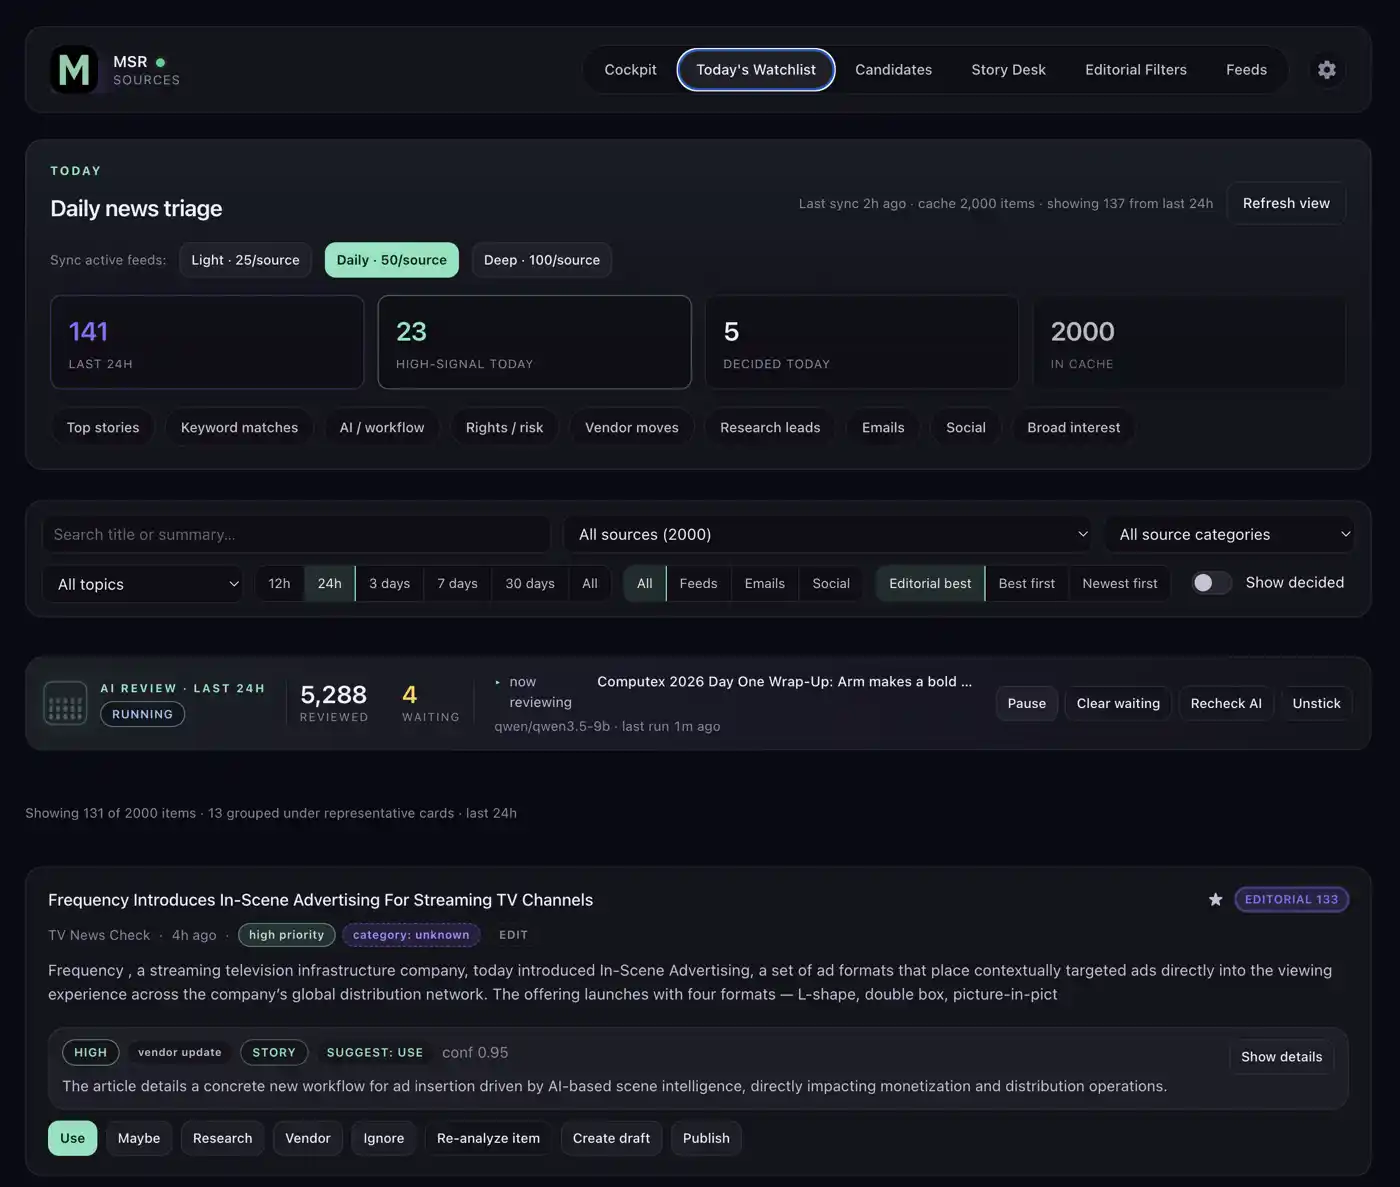
Task: Select the 5 Decided today card
Action: click(x=861, y=342)
